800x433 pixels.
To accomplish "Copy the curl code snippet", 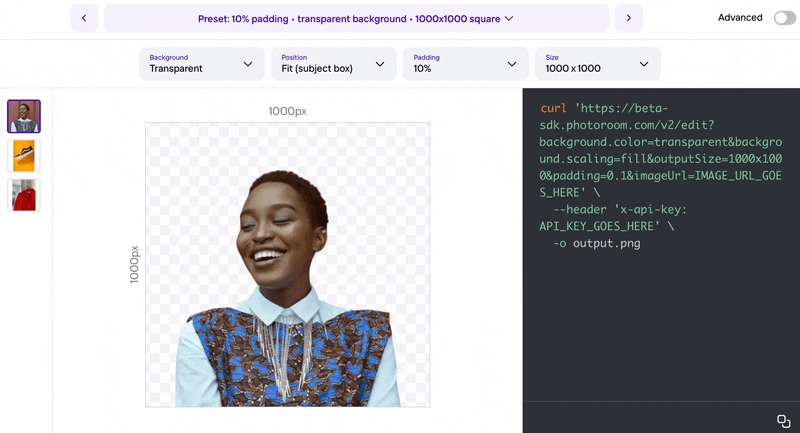I will 783,420.
